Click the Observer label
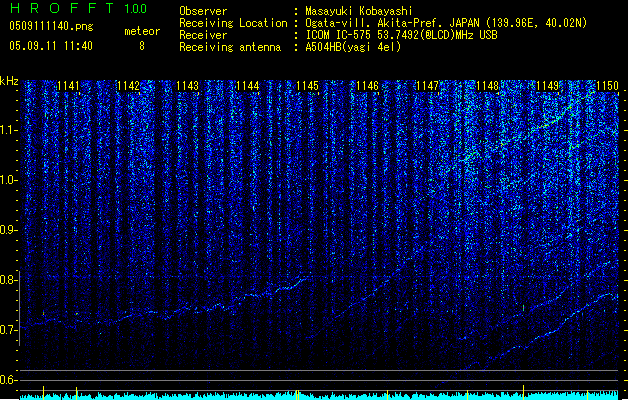The width and height of the screenshot is (629, 400). pyautogui.click(x=203, y=11)
